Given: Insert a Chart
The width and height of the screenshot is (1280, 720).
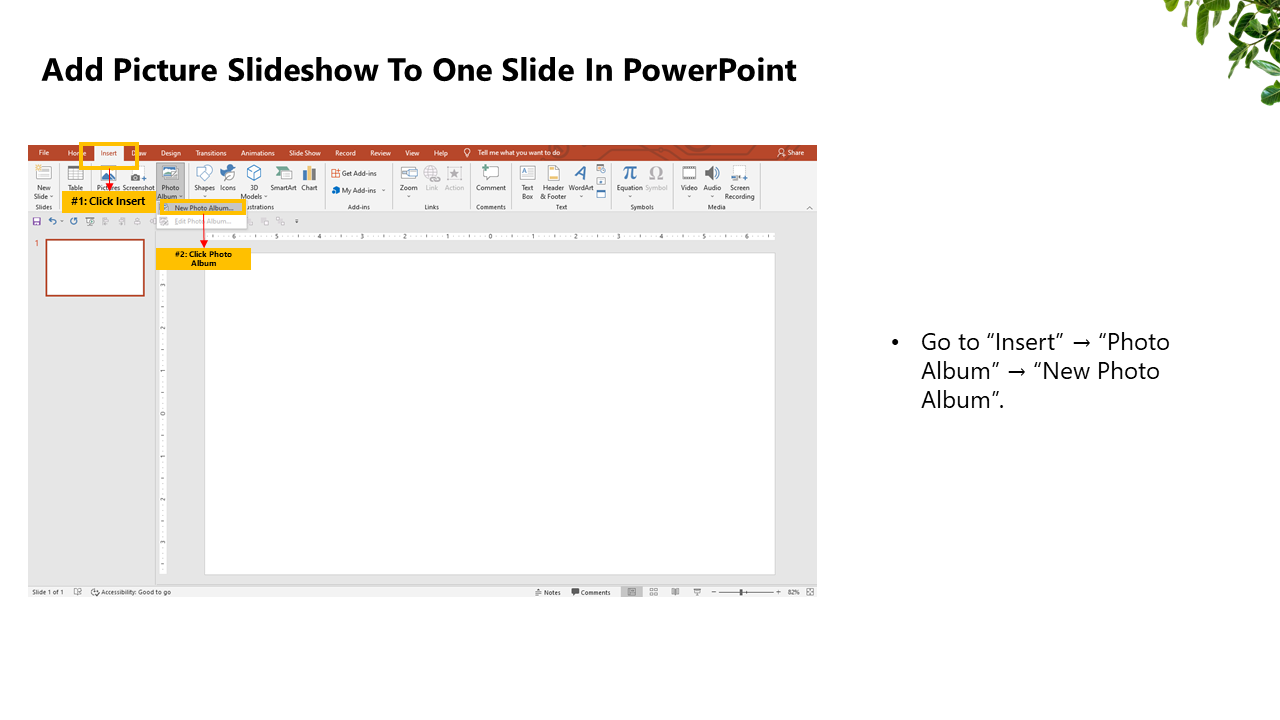Looking at the screenshot, I should point(309,179).
